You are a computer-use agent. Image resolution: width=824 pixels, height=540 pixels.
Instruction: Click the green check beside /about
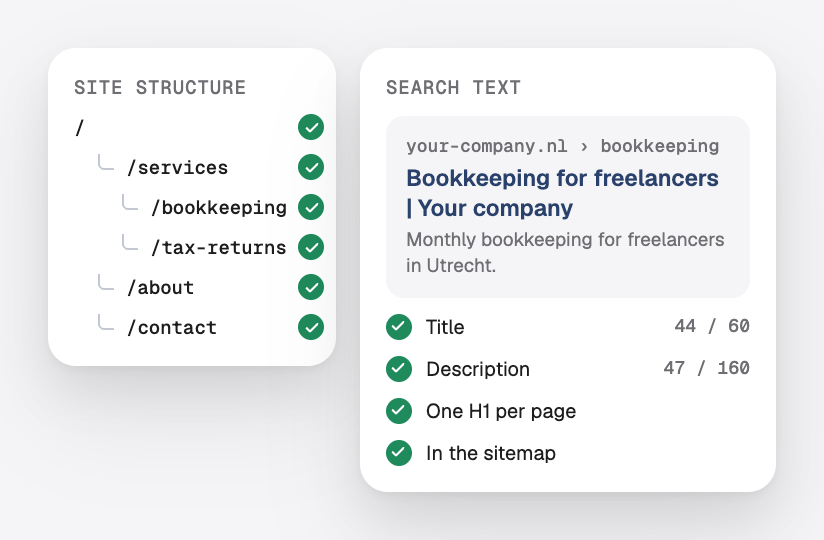coord(311,287)
